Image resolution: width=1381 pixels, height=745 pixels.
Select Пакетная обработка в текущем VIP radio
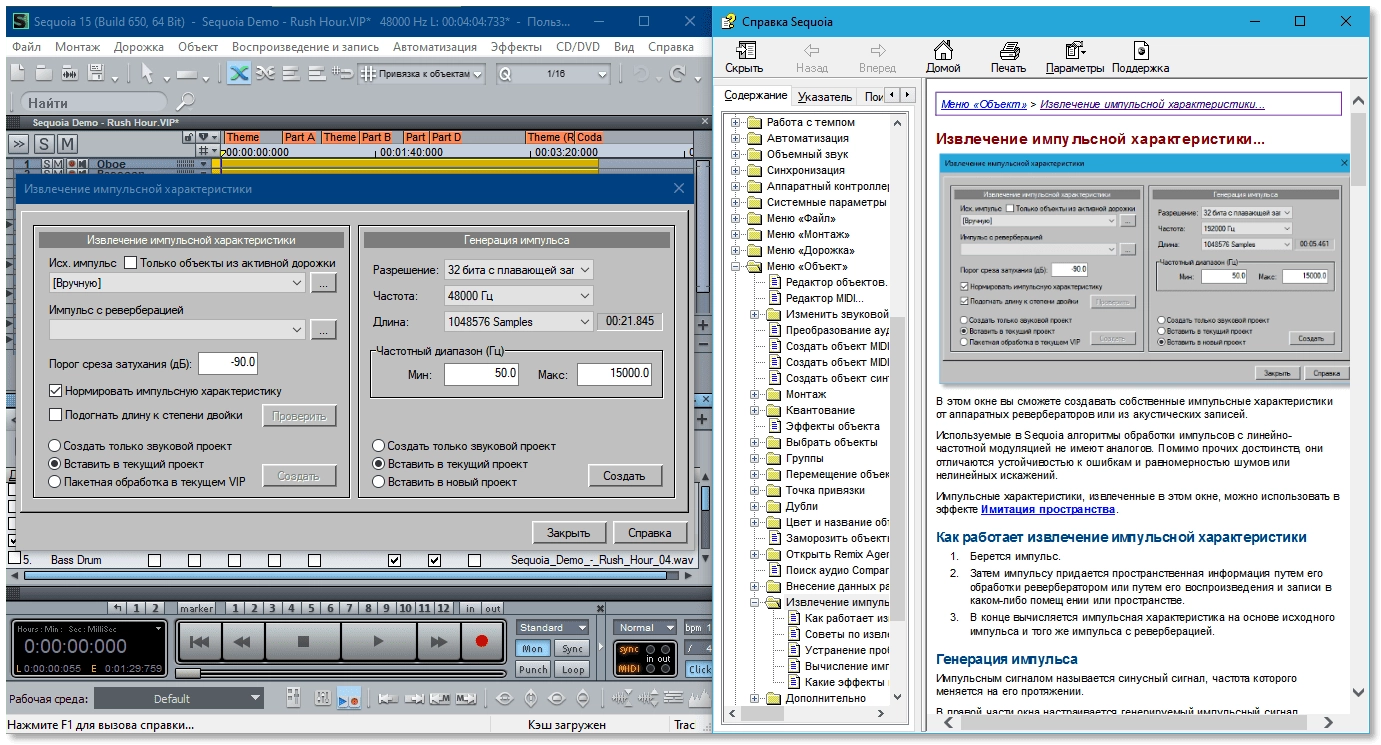(x=56, y=482)
